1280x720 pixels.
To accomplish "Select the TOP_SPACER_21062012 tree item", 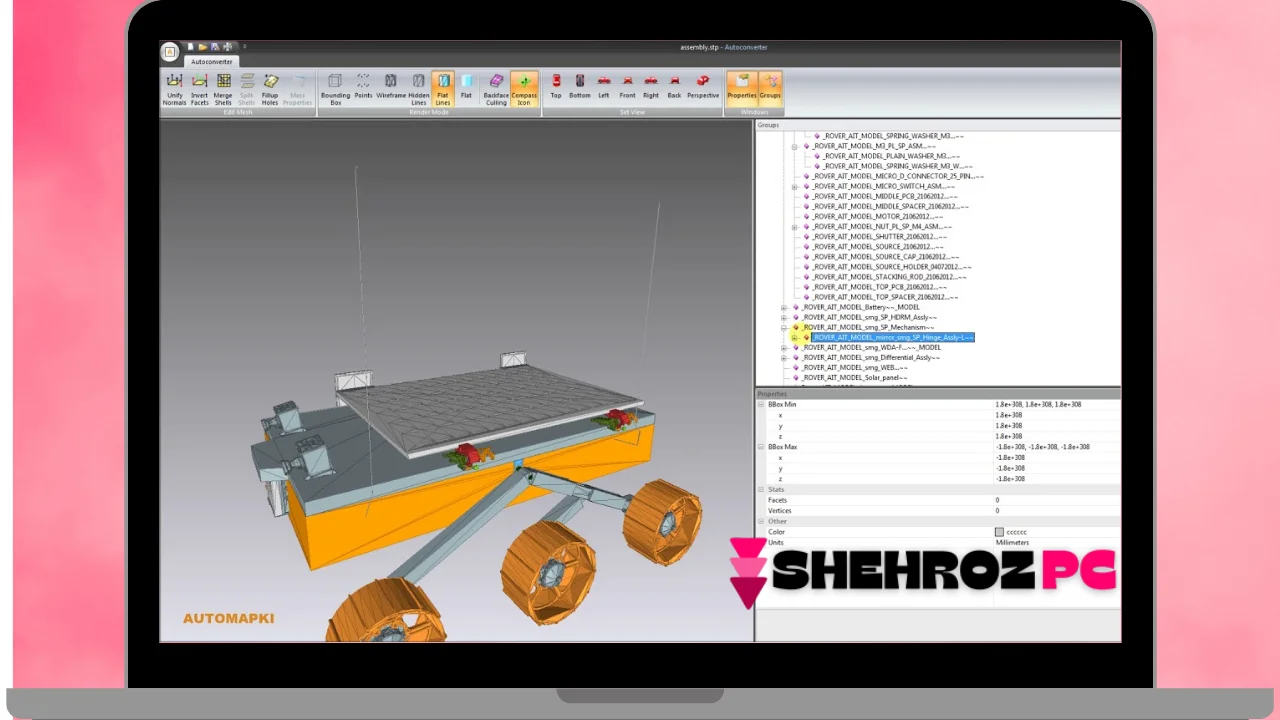I will 885,297.
